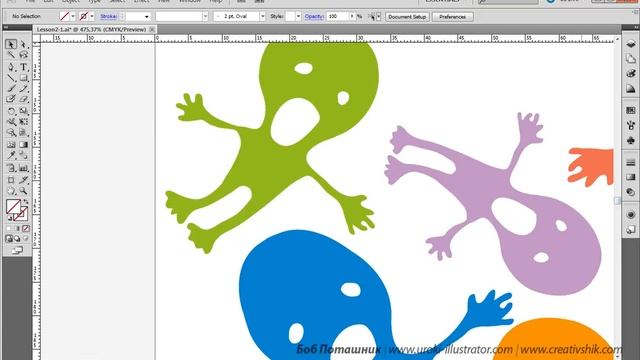The height and width of the screenshot is (360, 640).
Task: Switch to Draw Inside mode
Action: [26, 239]
